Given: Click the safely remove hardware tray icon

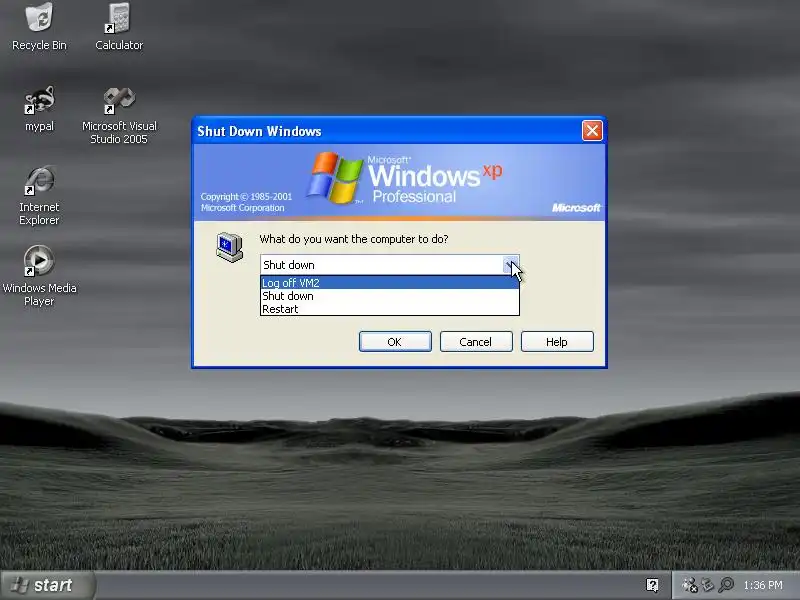Looking at the screenshot, I should tap(708, 585).
